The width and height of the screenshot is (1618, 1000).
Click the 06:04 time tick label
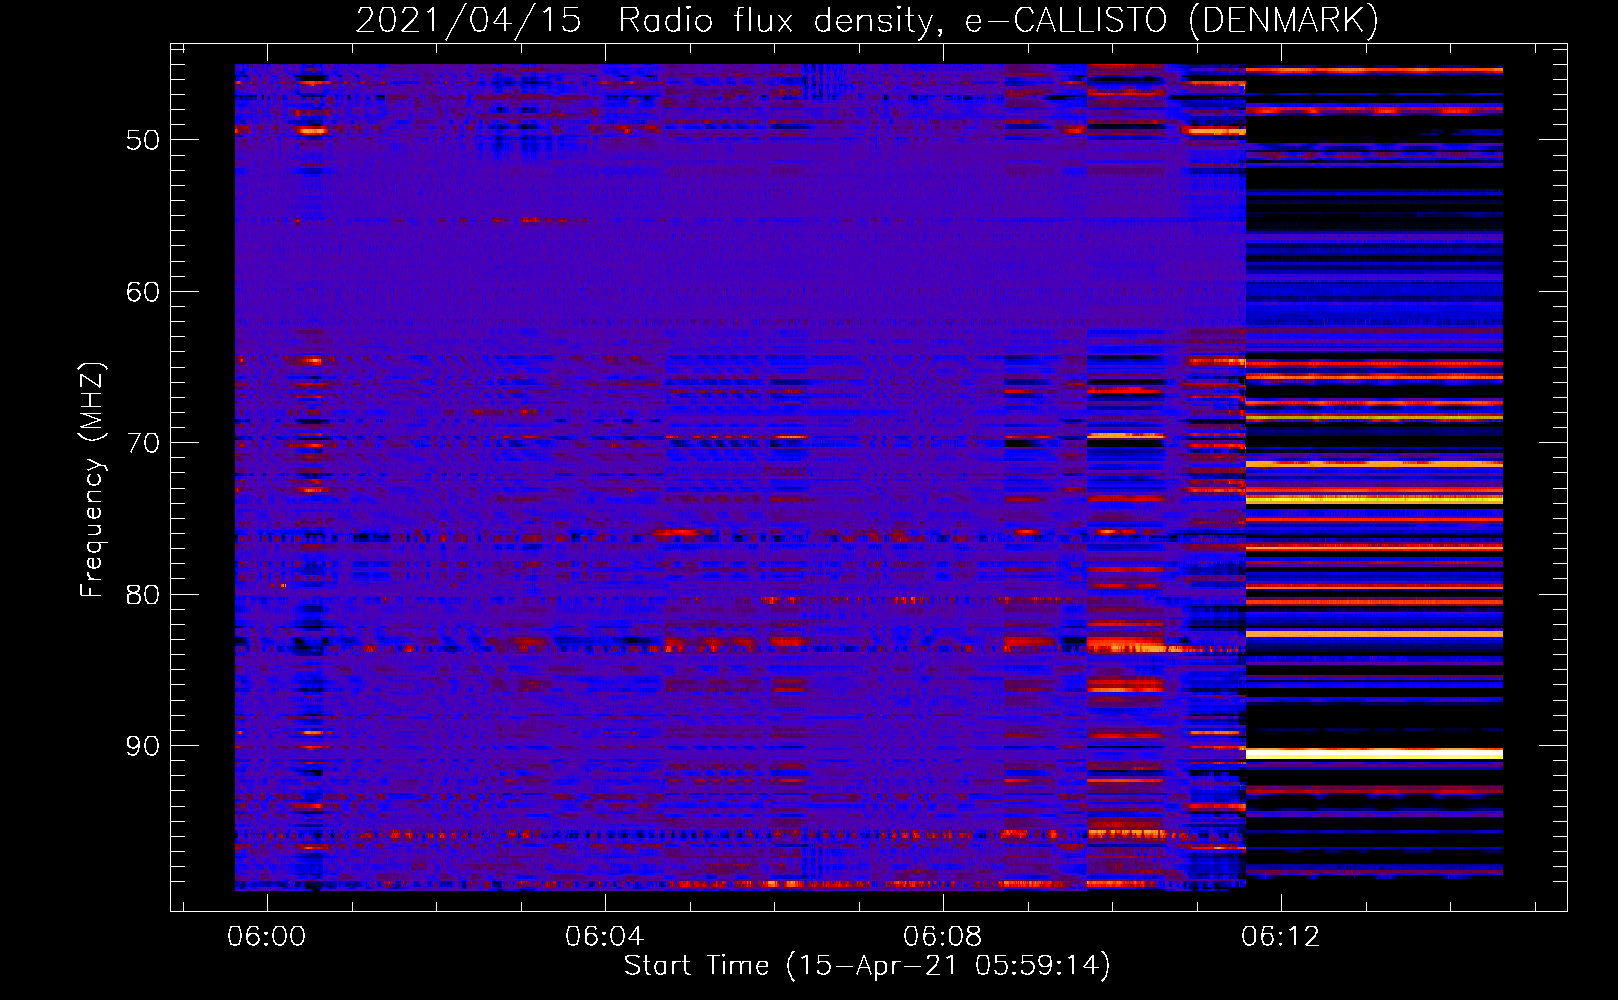click(x=604, y=937)
